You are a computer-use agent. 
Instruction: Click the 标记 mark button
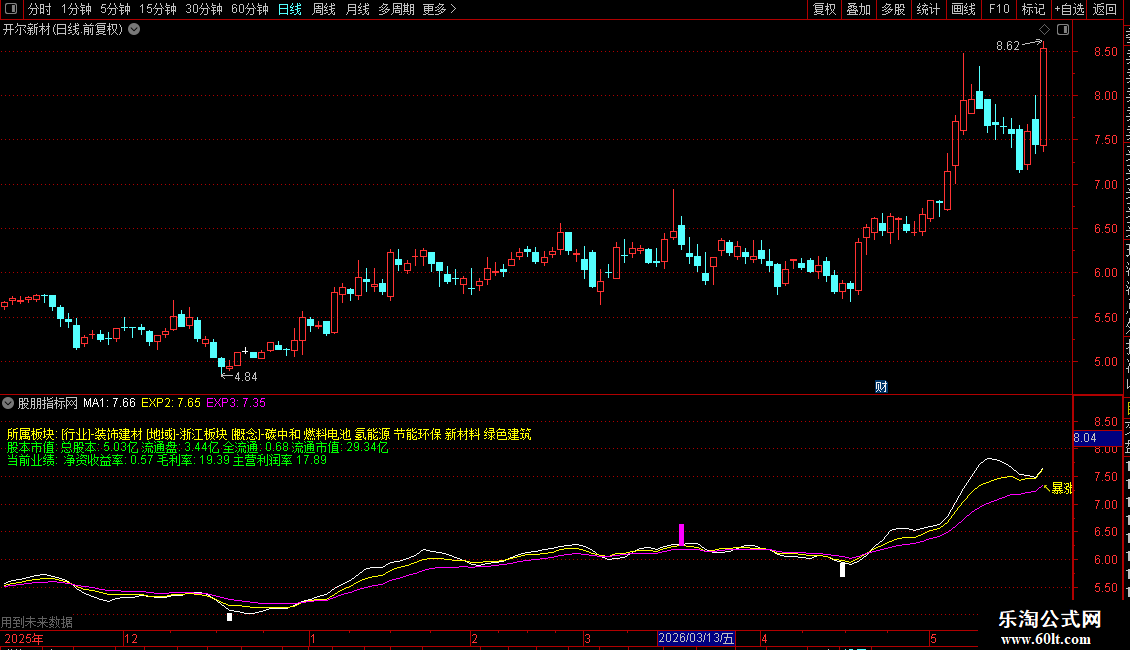(1033, 9)
